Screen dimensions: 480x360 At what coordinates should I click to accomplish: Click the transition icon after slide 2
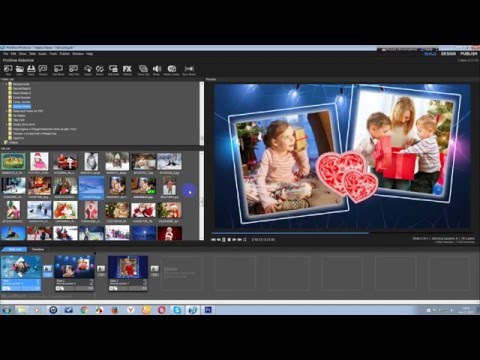point(101,271)
